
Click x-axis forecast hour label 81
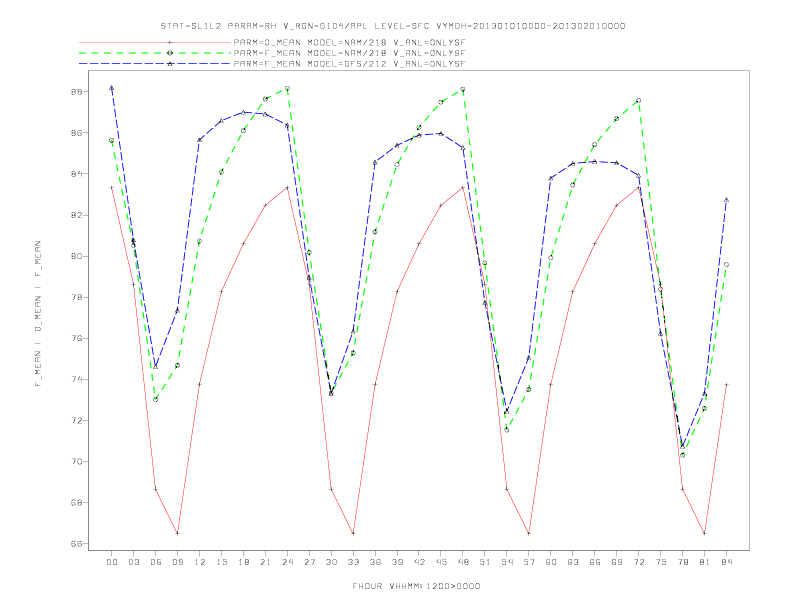pyautogui.click(x=705, y=562)
